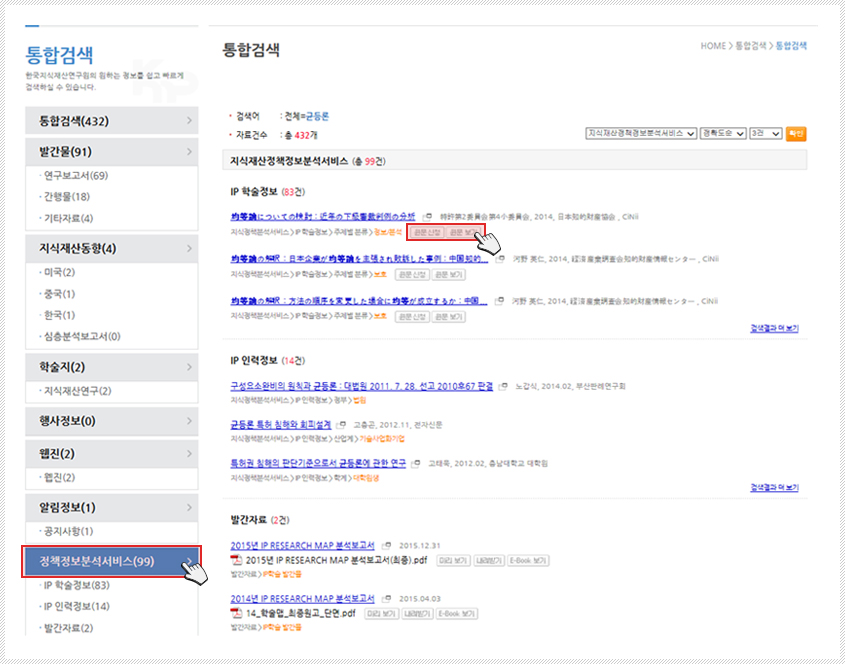Viewport: 845px width, 664px height.
Task: Expand the 발간물(91) sidebar section
Action: [x=107, y=151]
